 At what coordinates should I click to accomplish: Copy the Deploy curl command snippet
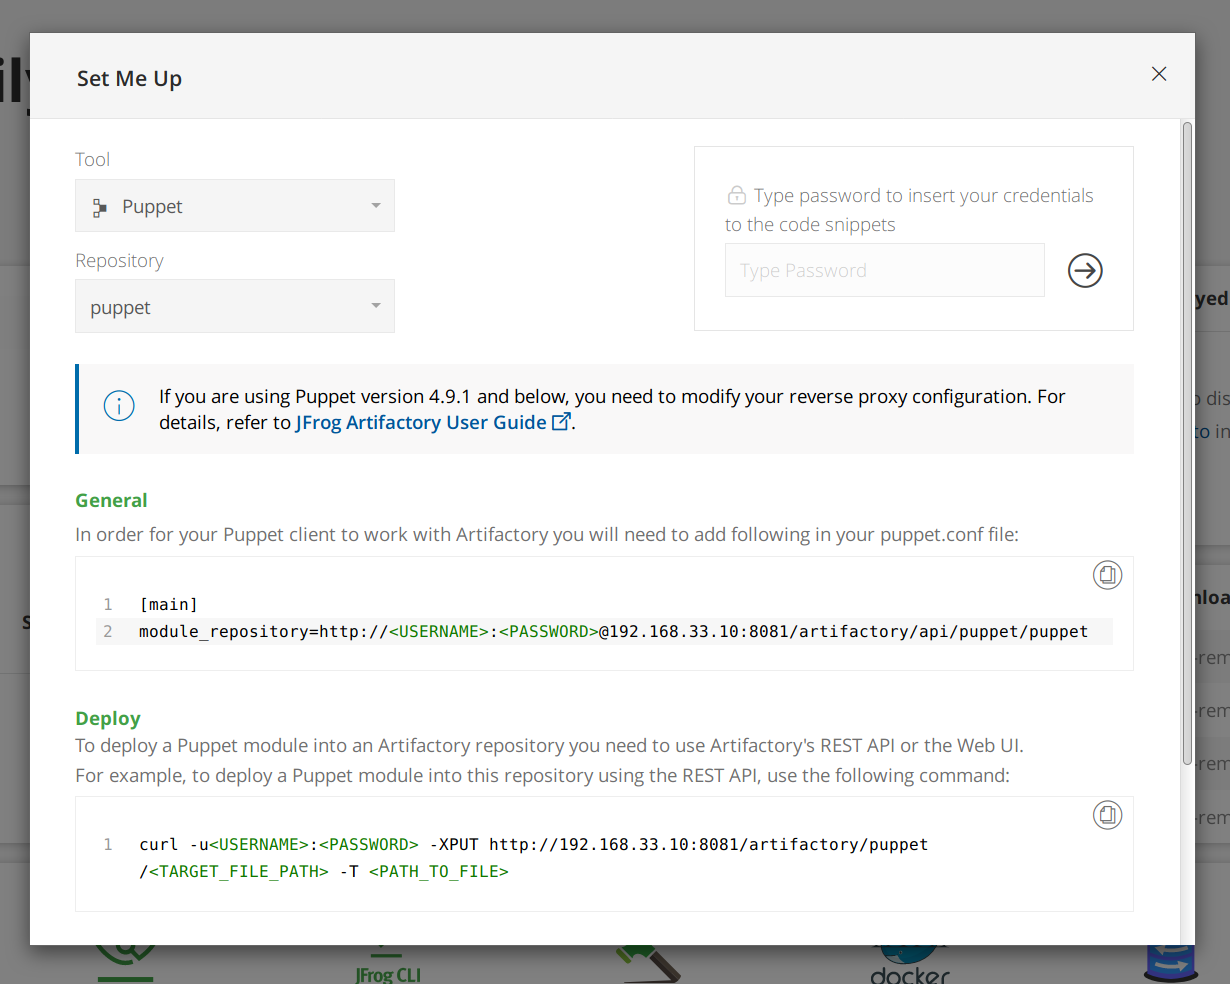1107,815
